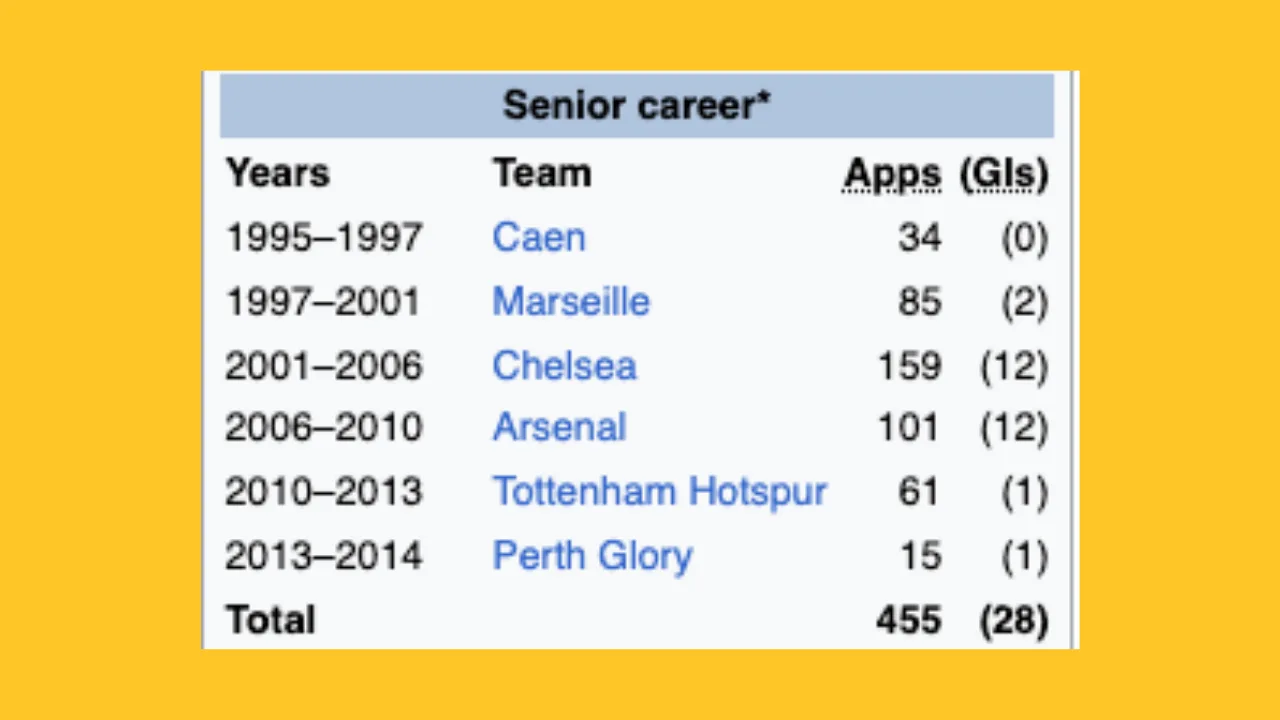Click the (28) total goals value

1014,620
